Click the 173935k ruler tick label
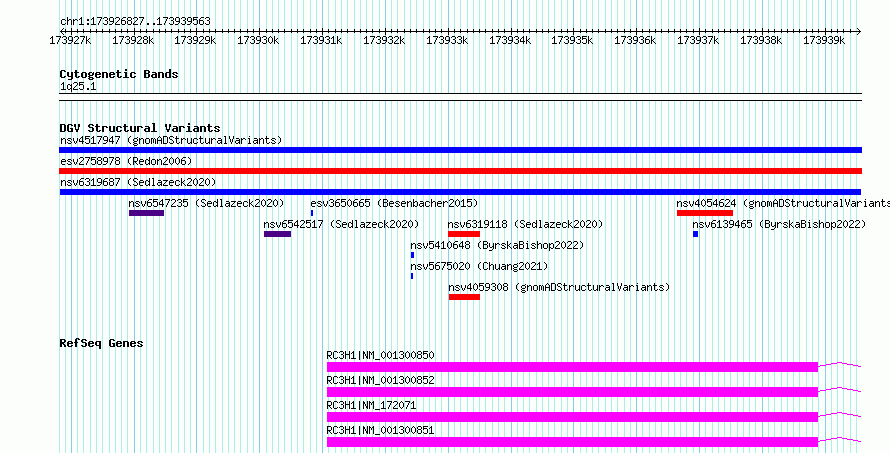 tap(572, 40)
